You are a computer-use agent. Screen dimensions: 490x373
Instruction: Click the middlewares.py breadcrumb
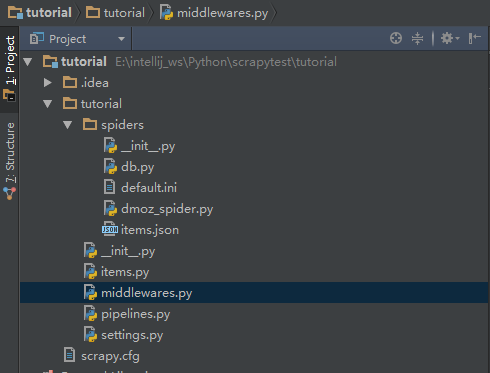click(x=214, y=13)
